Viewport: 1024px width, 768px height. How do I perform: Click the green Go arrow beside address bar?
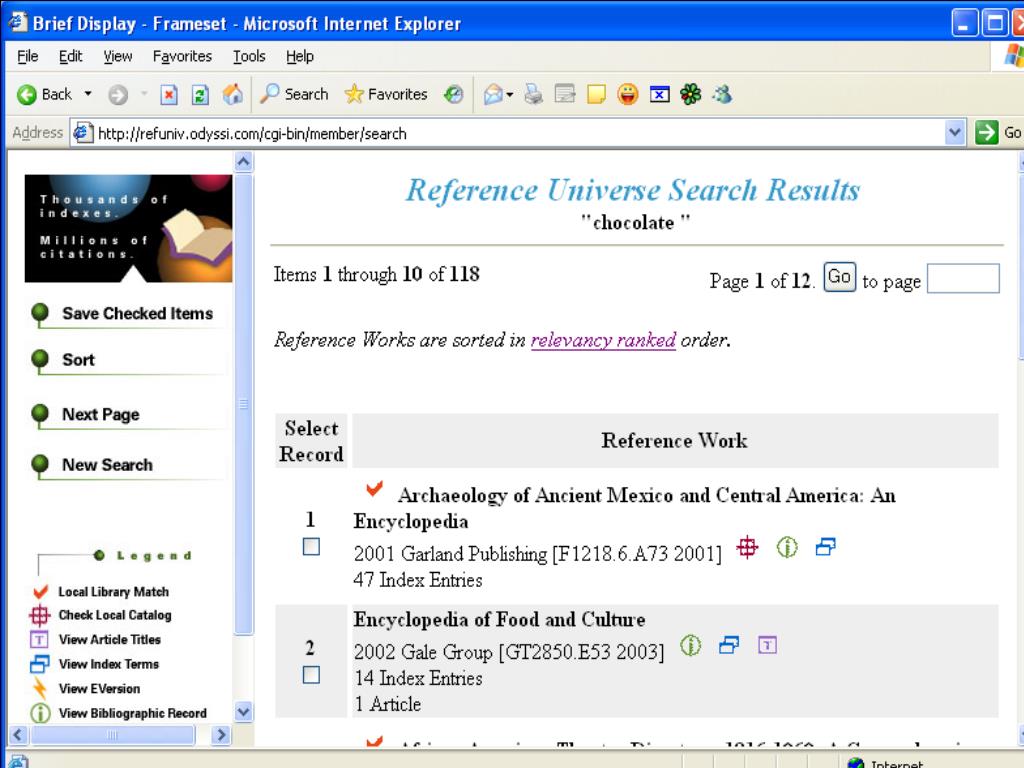[986, 133]
